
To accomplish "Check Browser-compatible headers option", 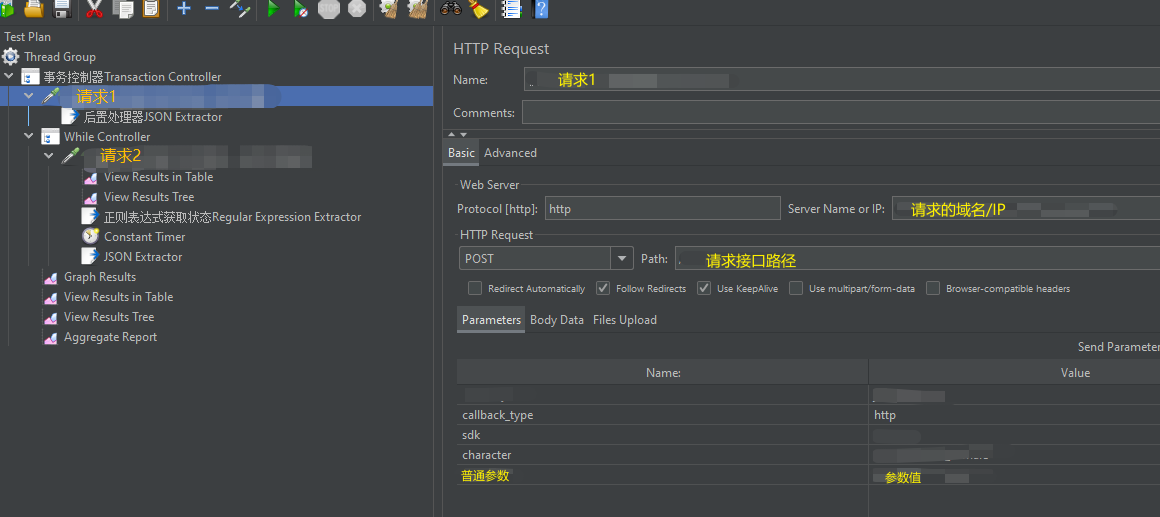I will (x=933, y=288).
